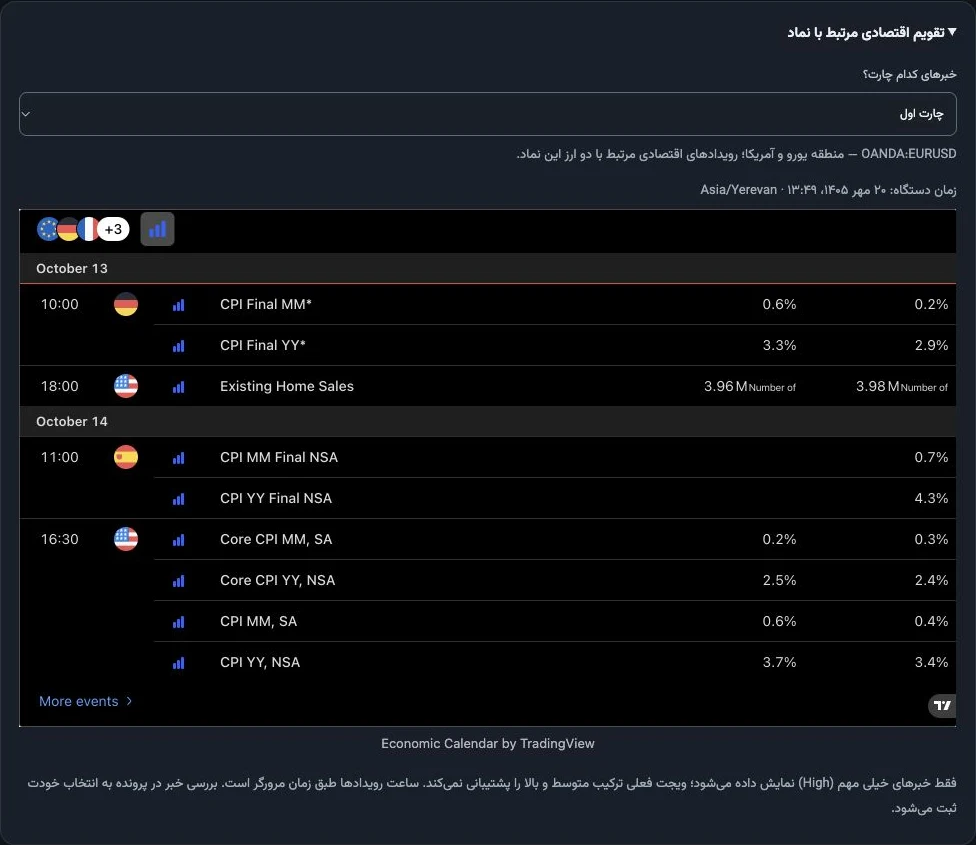Image resolution: width=976 pixels, height=845 pixels.
Task: Select the CPI YY Final NSA event
Action: click(276, 498)
